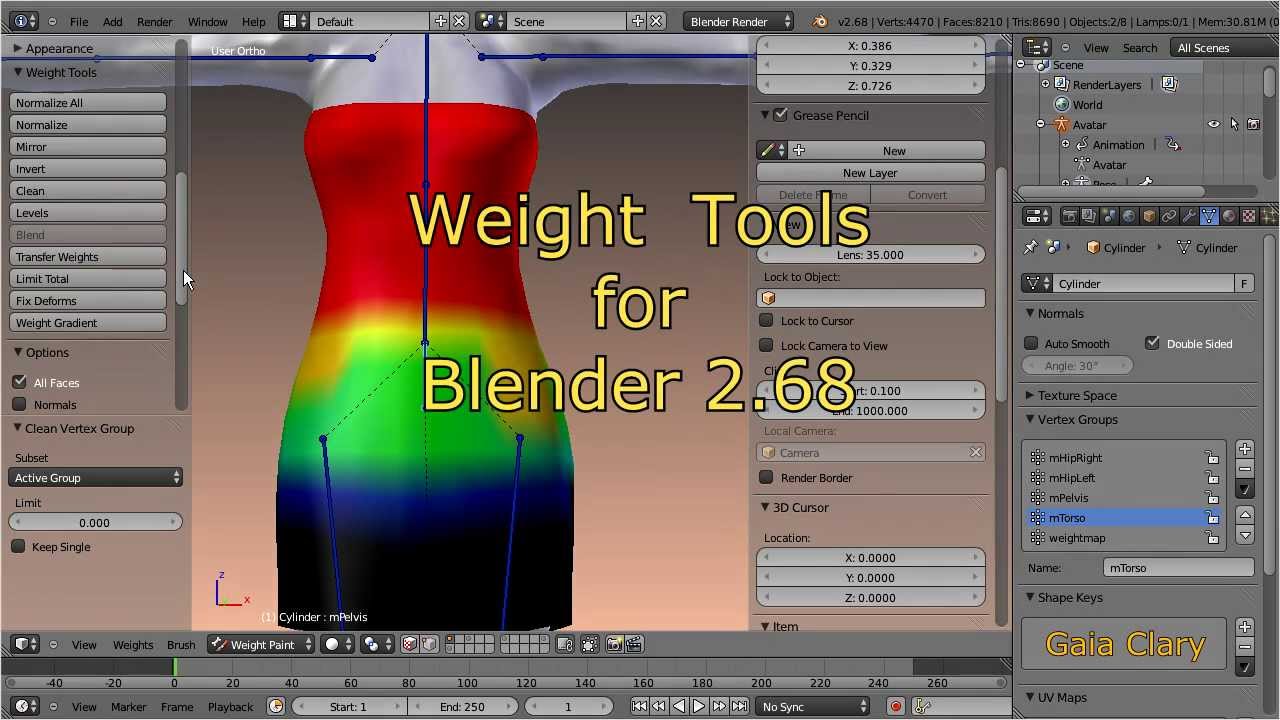Collapse the Vertex Groups panel

click(1030, 419)
